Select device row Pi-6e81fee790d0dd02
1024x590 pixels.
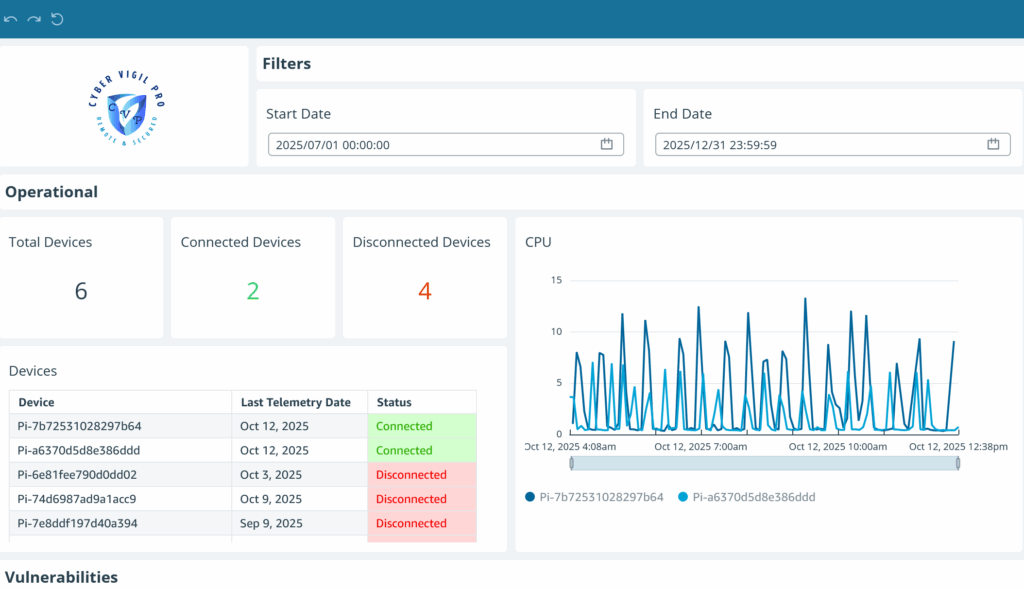[x=78, y=475]
